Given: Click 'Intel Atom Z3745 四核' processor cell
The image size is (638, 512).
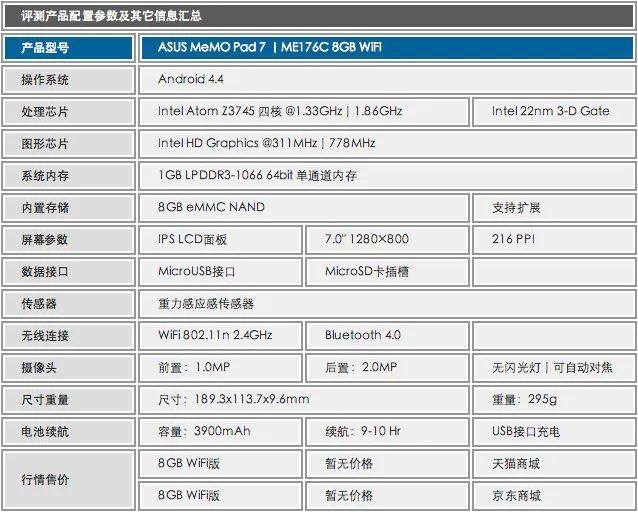Looking at the screenshot, I should tap(304, 112).
